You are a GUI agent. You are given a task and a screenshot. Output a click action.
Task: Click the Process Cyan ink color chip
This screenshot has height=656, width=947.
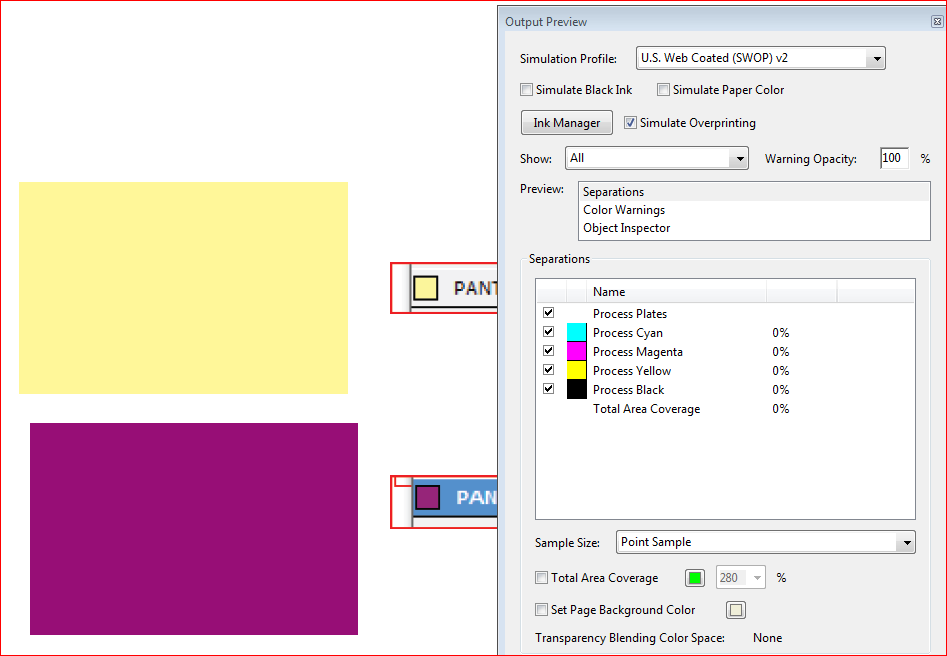pyautogui.click(x=575, y=332)
